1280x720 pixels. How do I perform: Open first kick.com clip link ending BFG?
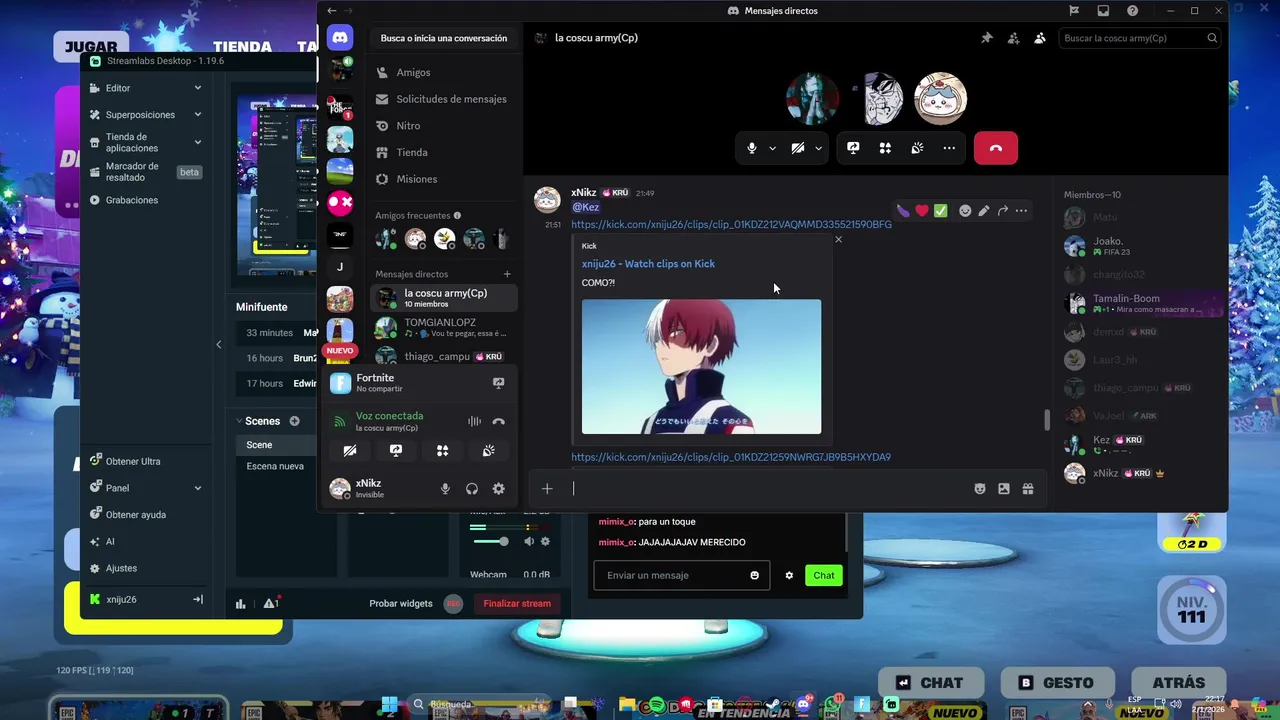731,225
